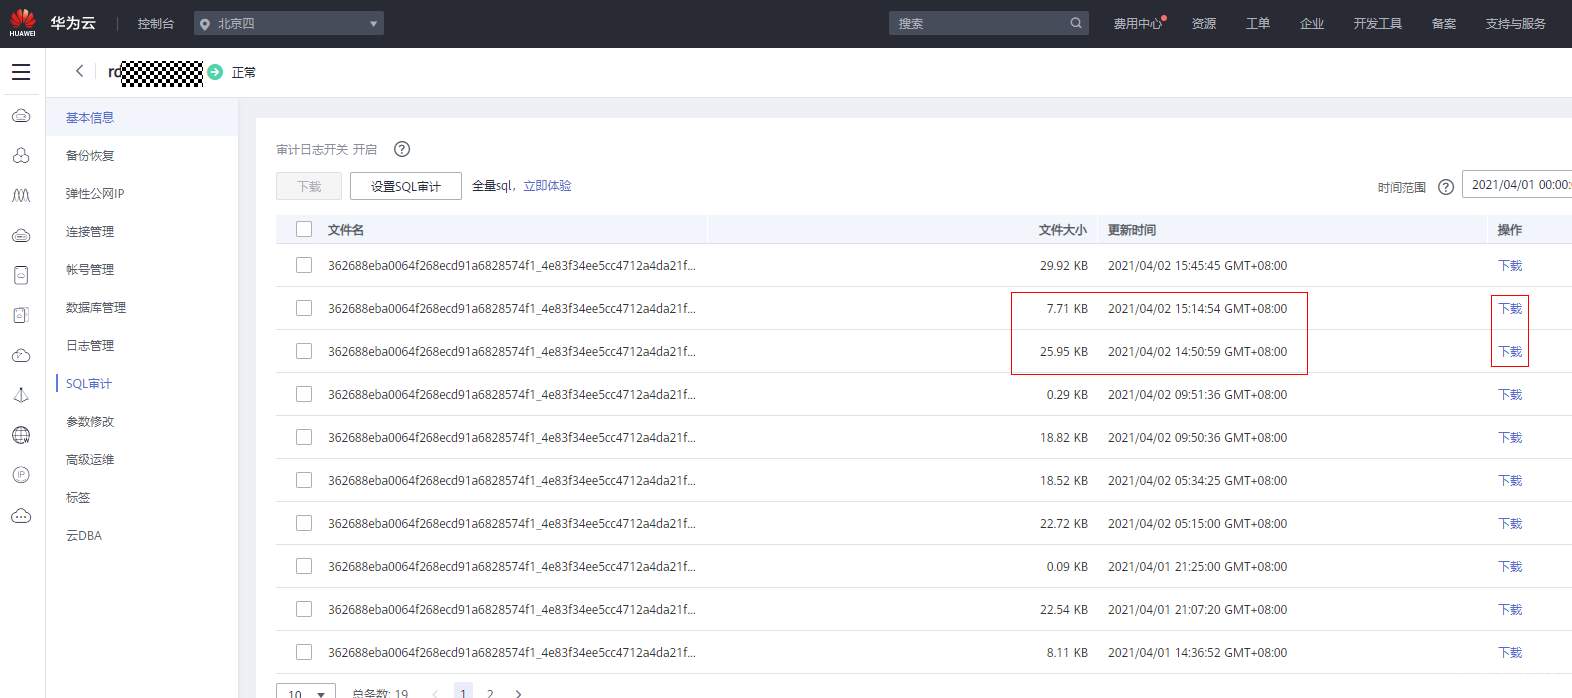Click the 立即体验 link
The width and height of the screenshot is (1572, 698).
click(x=547, y=186)
